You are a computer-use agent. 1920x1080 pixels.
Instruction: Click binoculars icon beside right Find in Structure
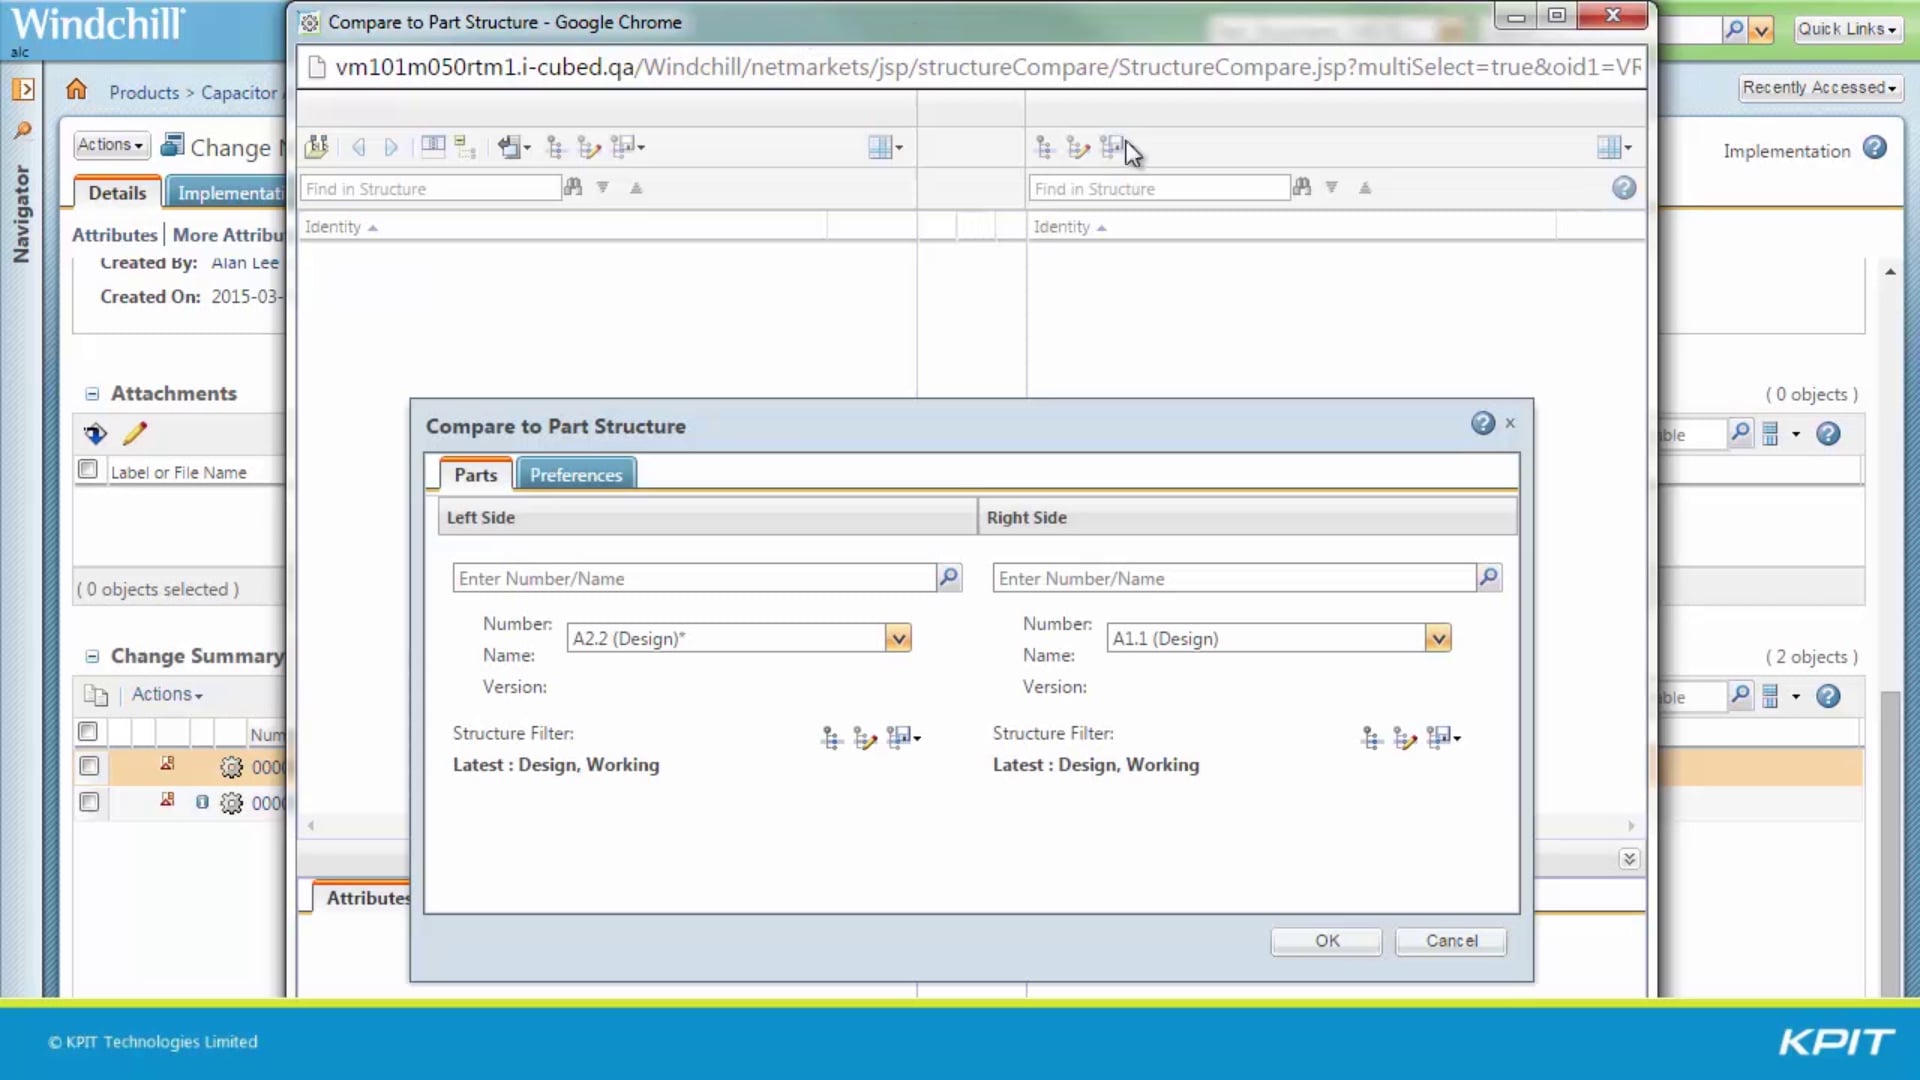coord(1302,187)
